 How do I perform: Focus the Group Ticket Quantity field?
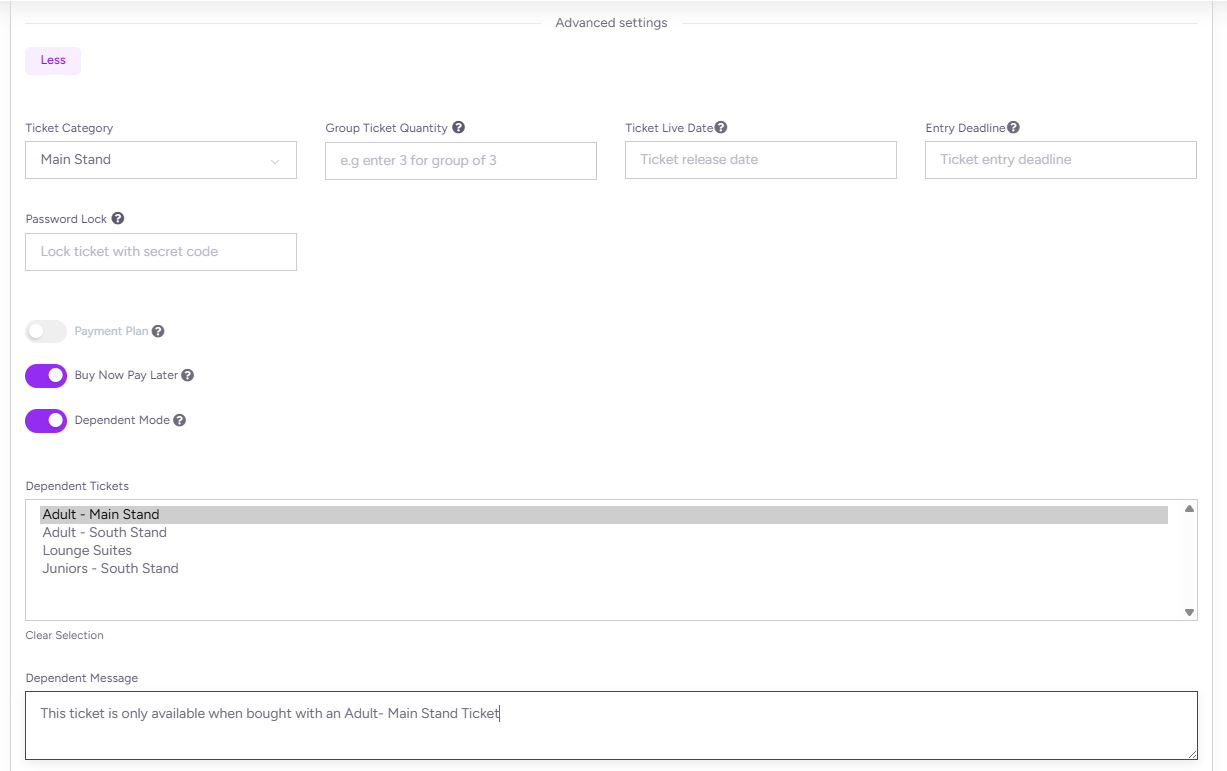[x=460, y=160]
